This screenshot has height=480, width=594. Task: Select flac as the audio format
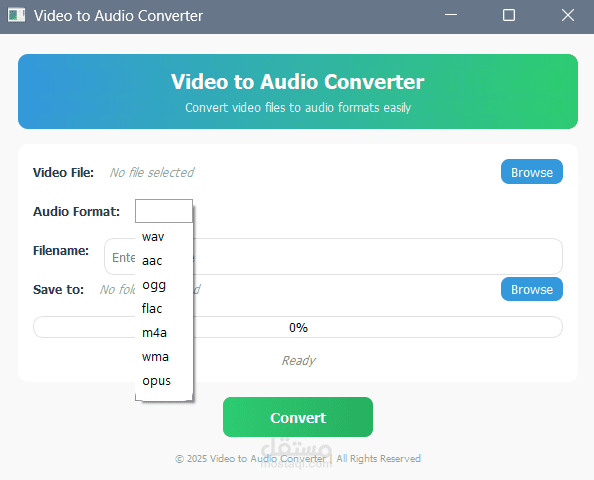(x=164, y=309)
